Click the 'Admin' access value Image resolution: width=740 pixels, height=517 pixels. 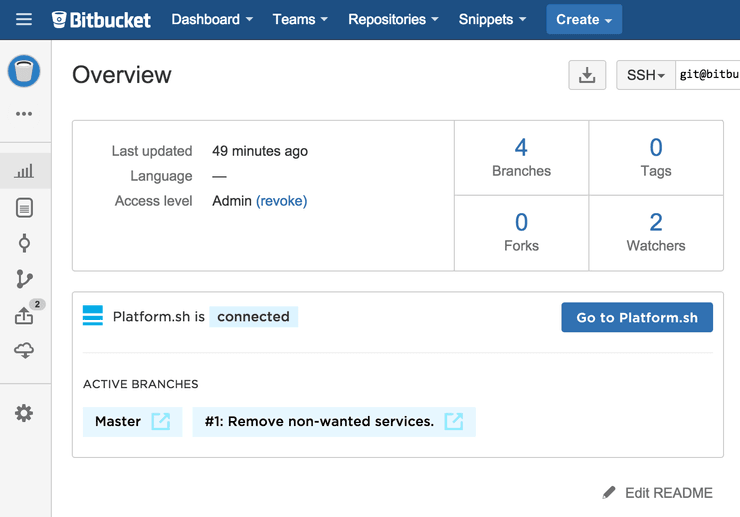(x=232, y=201)
